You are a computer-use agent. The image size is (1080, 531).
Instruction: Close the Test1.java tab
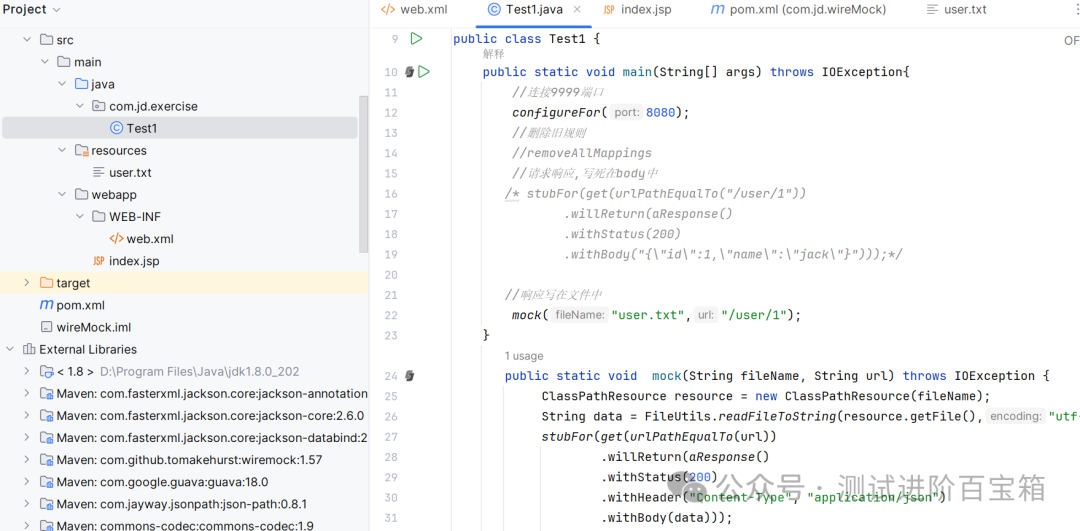(x=577, y=10)
